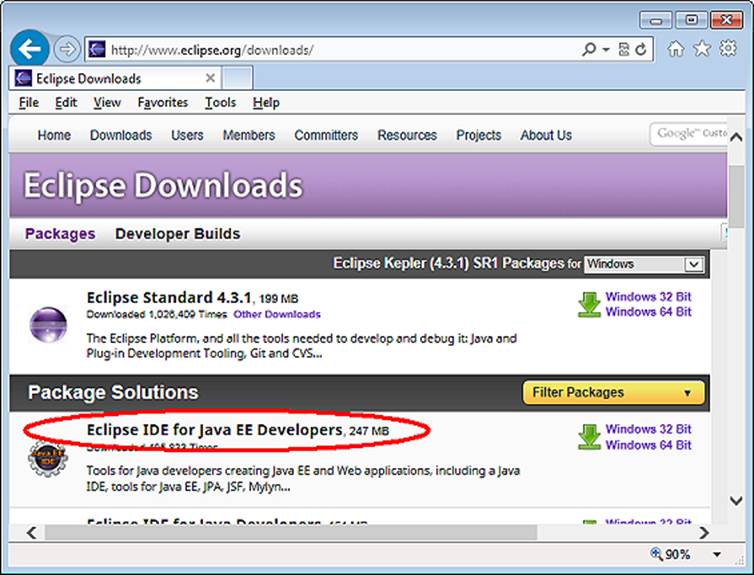Viewport: 754px width, 575px height.
Task: Click the Eclipse Downloads page heading
Action: [163, 186]
